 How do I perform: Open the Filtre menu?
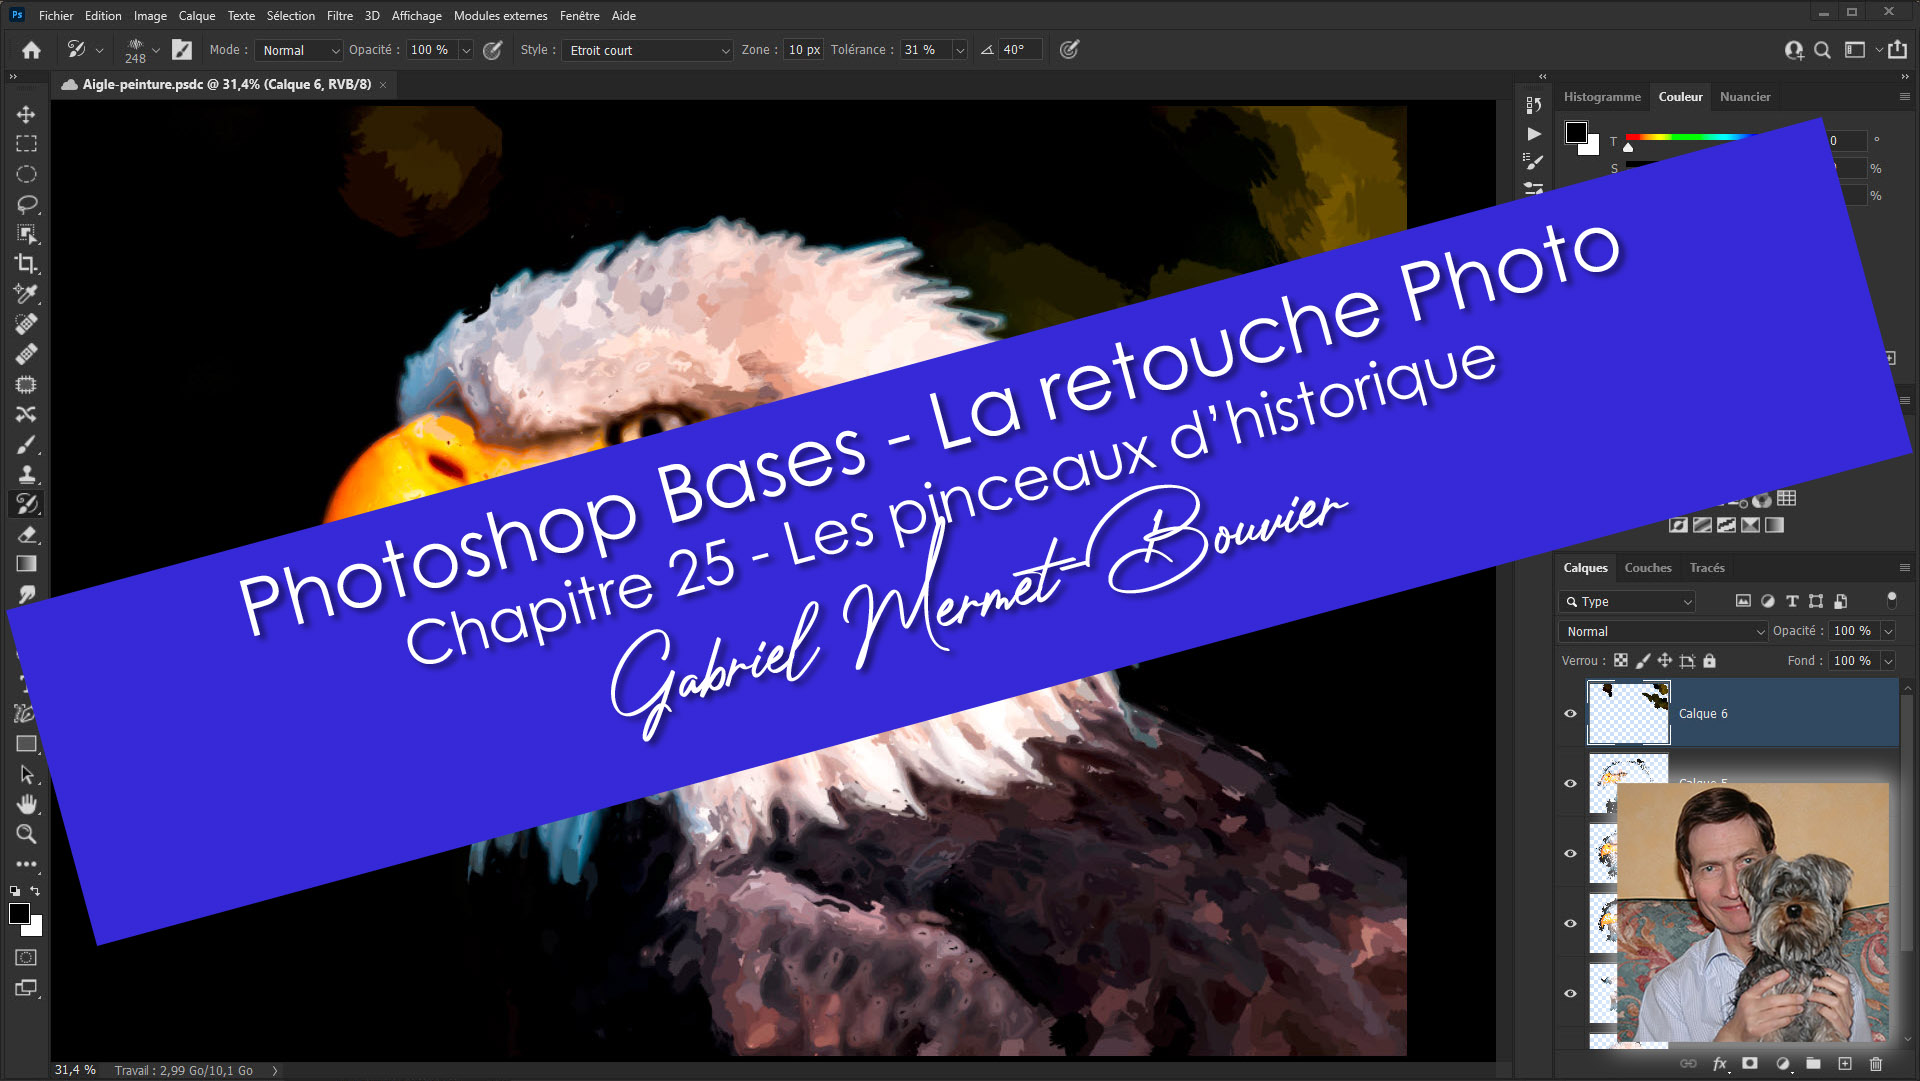pyautogui.click(x=339, y=15)
